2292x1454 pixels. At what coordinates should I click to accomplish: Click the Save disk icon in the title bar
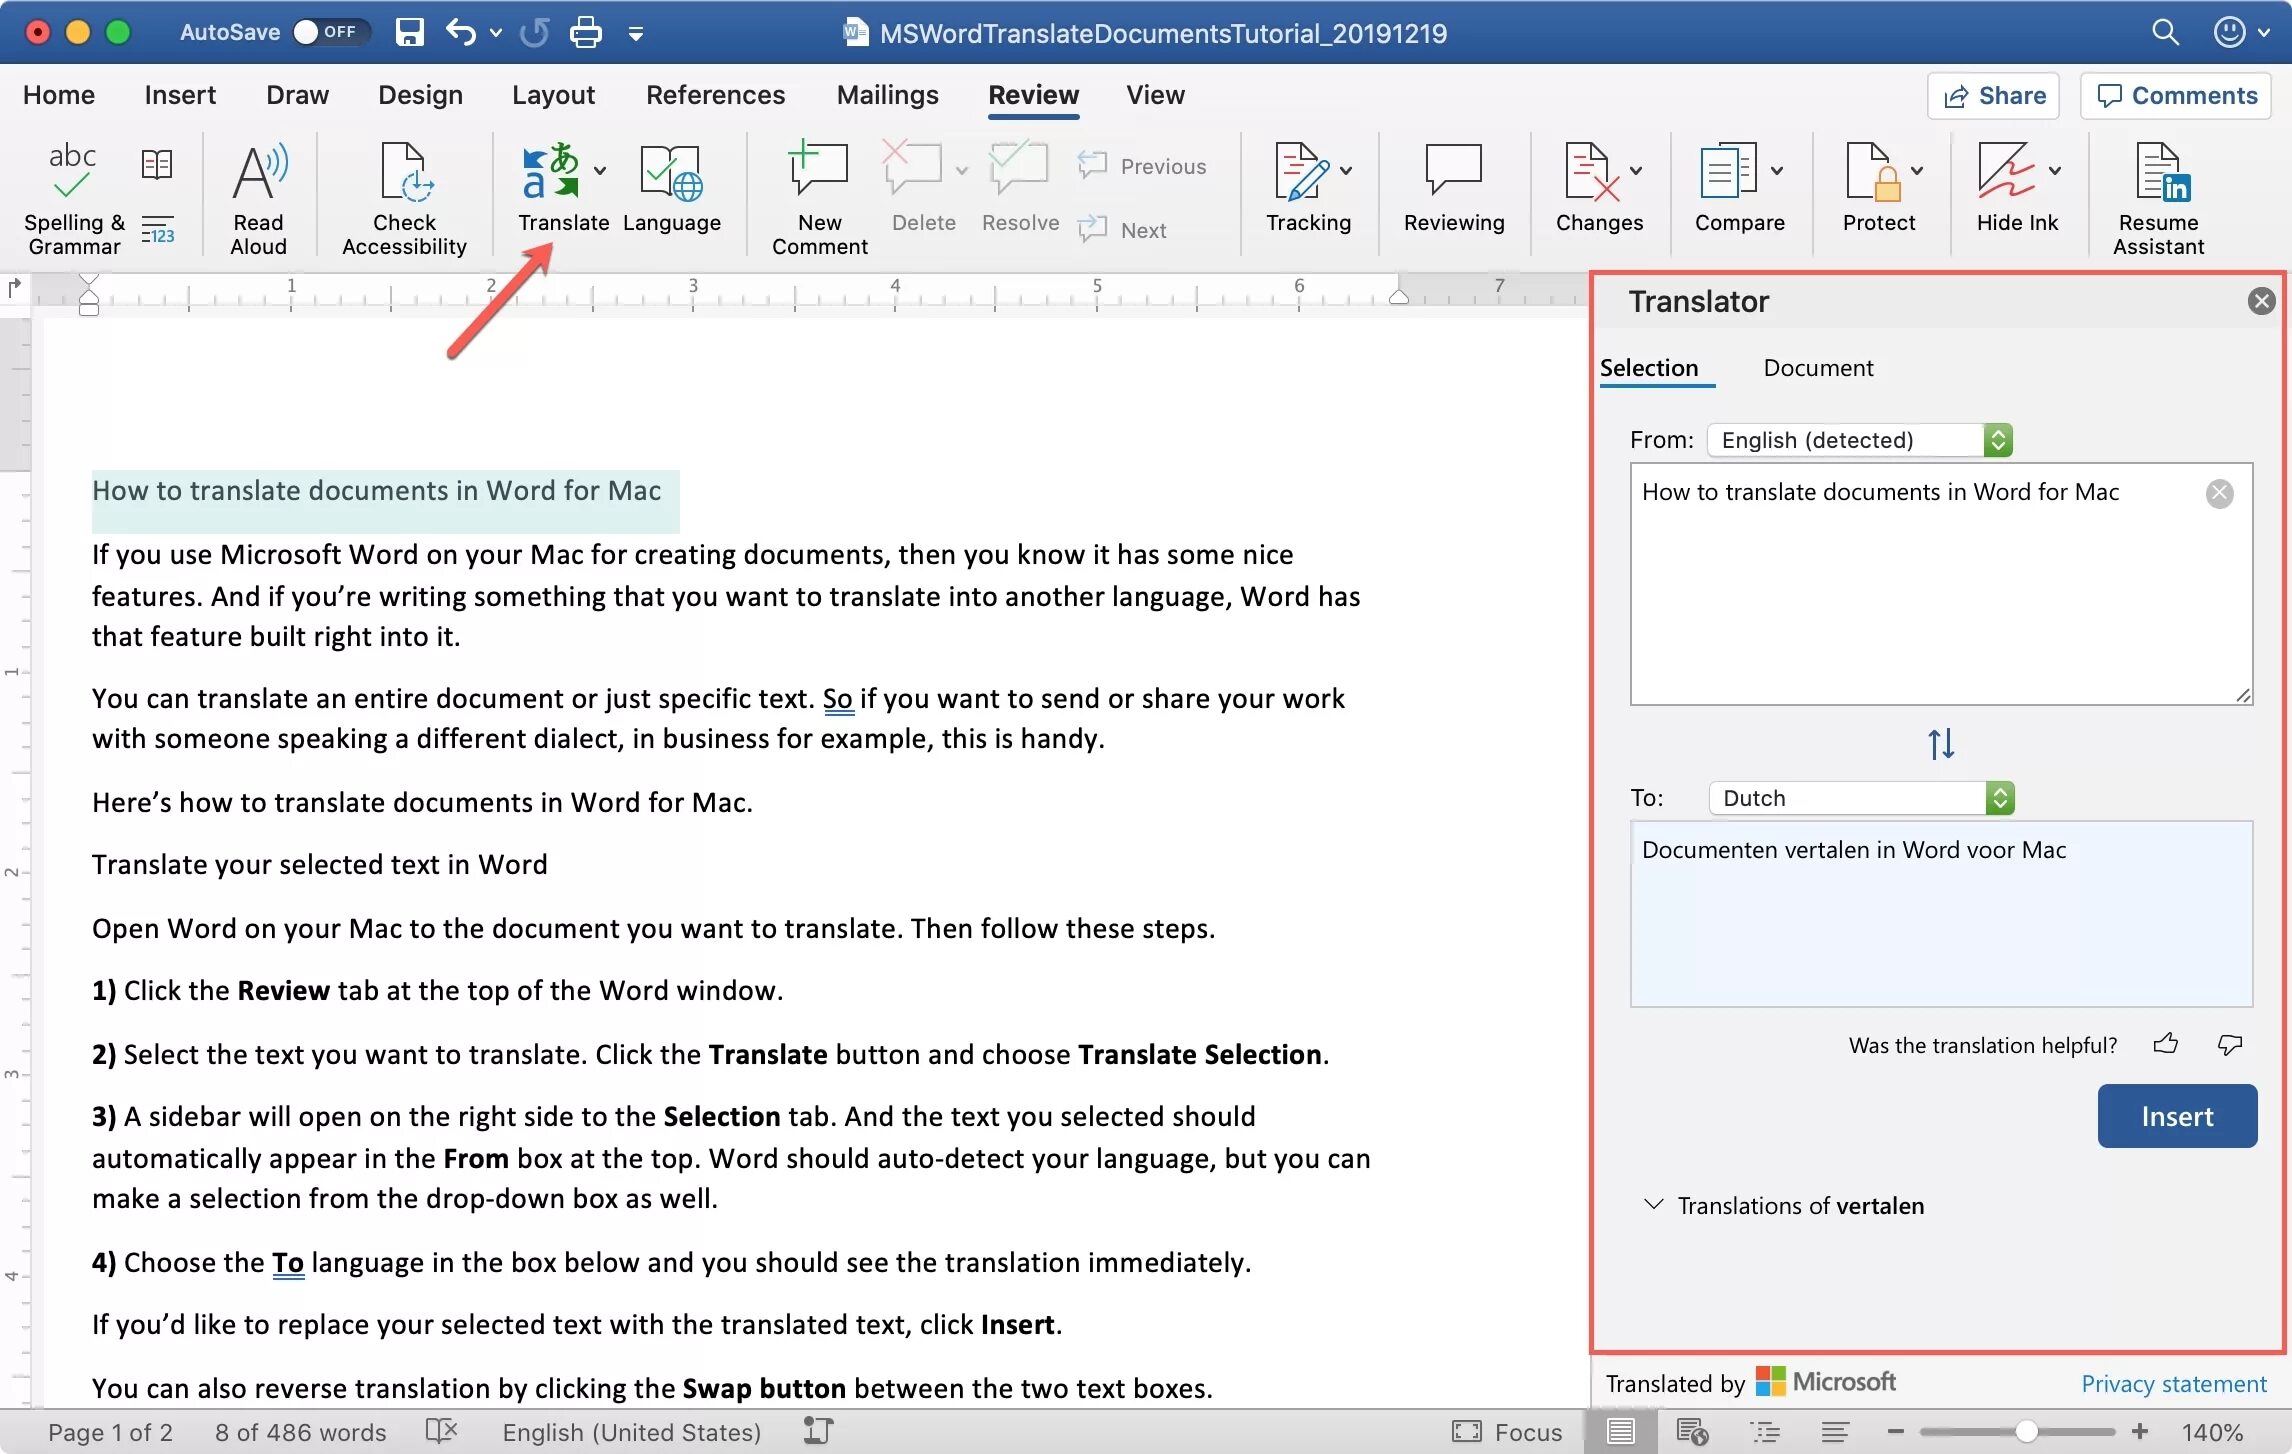click(410, 32)
